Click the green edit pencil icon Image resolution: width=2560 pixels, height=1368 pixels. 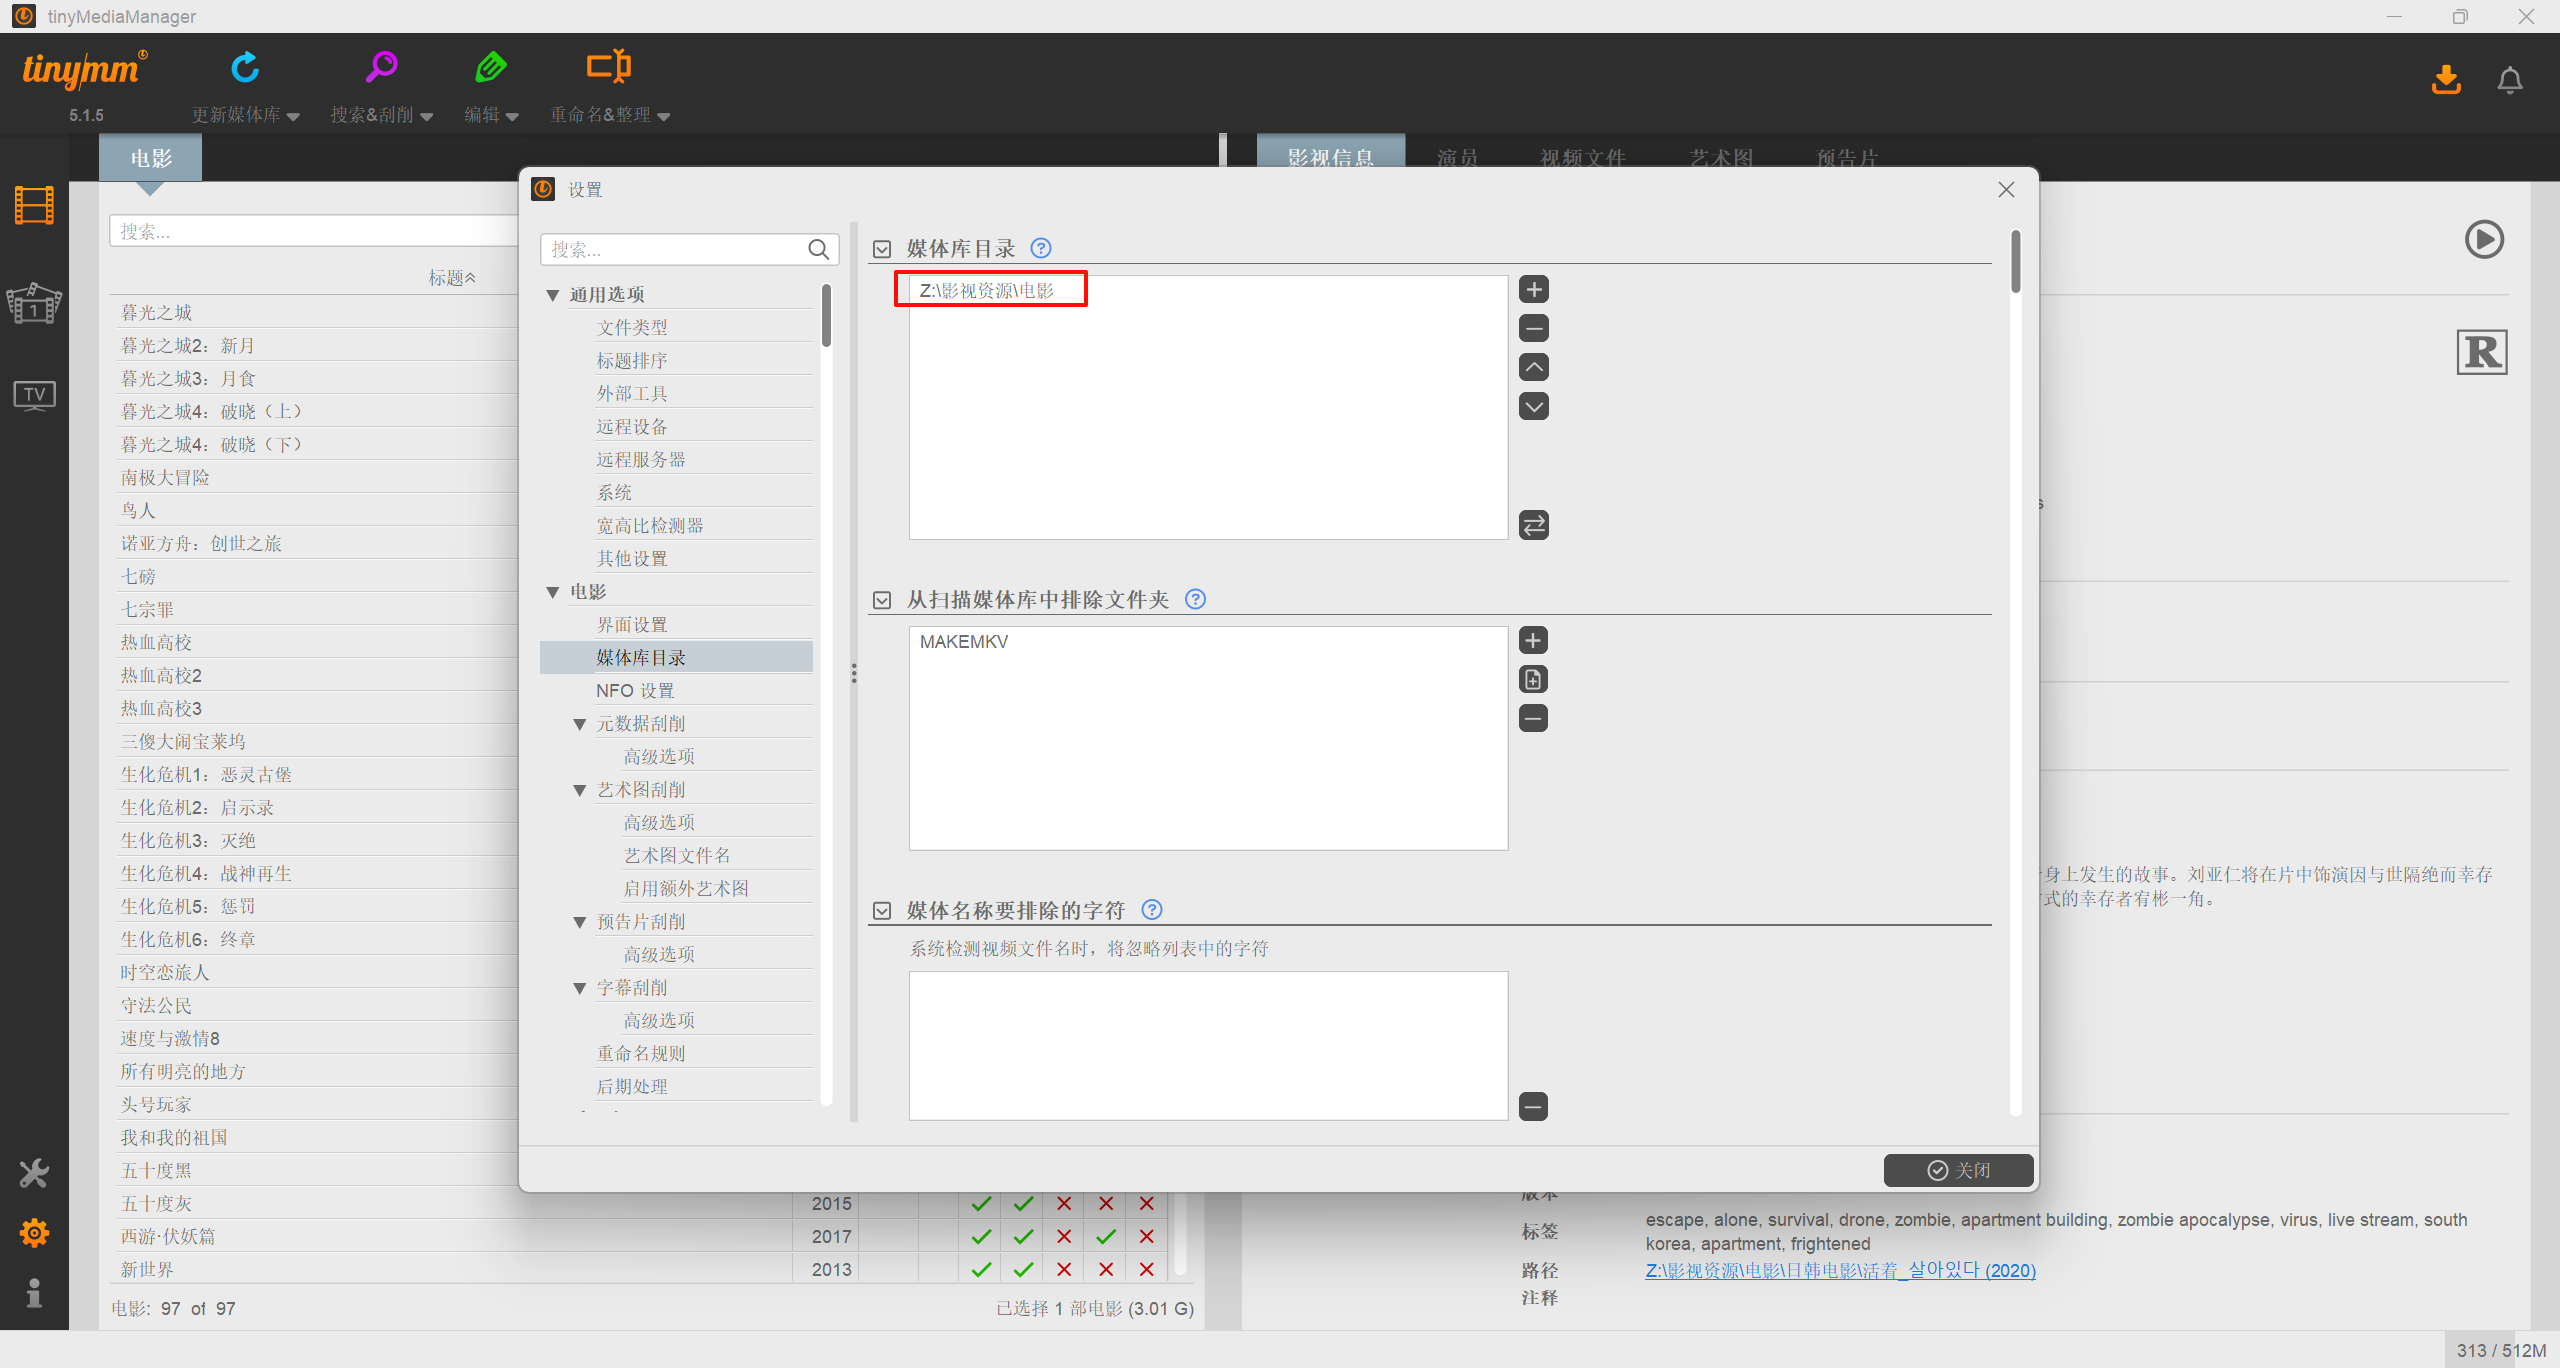(x=491, y=68)
